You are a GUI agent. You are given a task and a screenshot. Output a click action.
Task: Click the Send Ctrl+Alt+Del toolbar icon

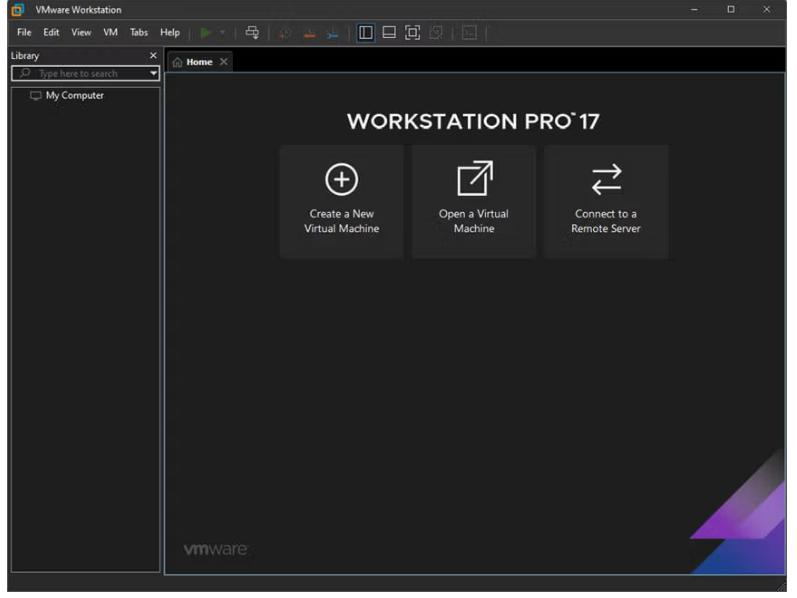(252, 33)
